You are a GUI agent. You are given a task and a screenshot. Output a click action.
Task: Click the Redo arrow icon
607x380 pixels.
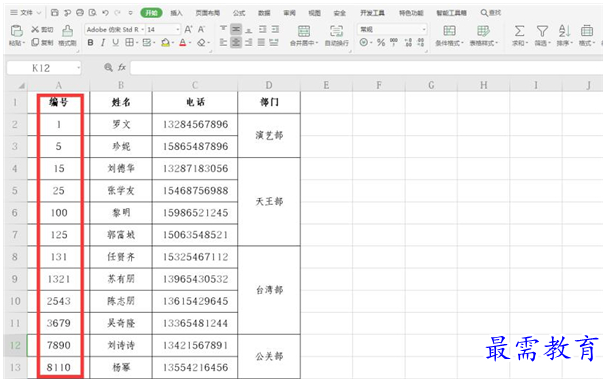point(118,13)
